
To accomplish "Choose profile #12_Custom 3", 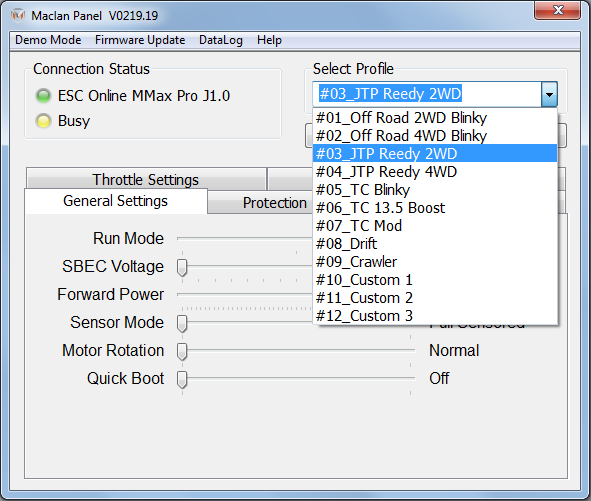I will (x=435, y=316).
